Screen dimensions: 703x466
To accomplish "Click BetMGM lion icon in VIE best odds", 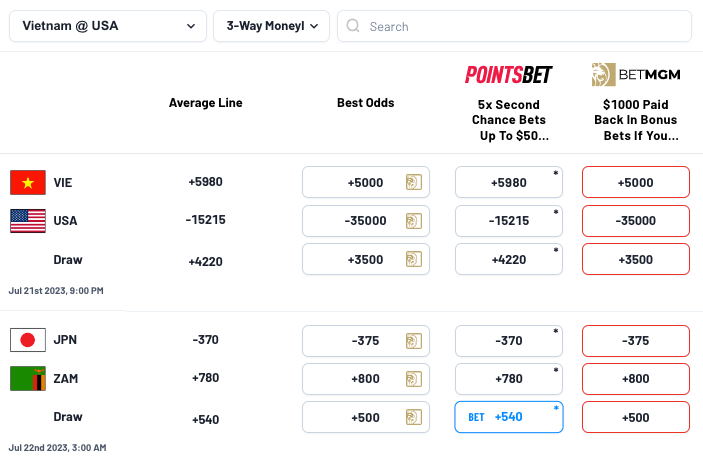I will pyautogui.click(x=414, y=182).
